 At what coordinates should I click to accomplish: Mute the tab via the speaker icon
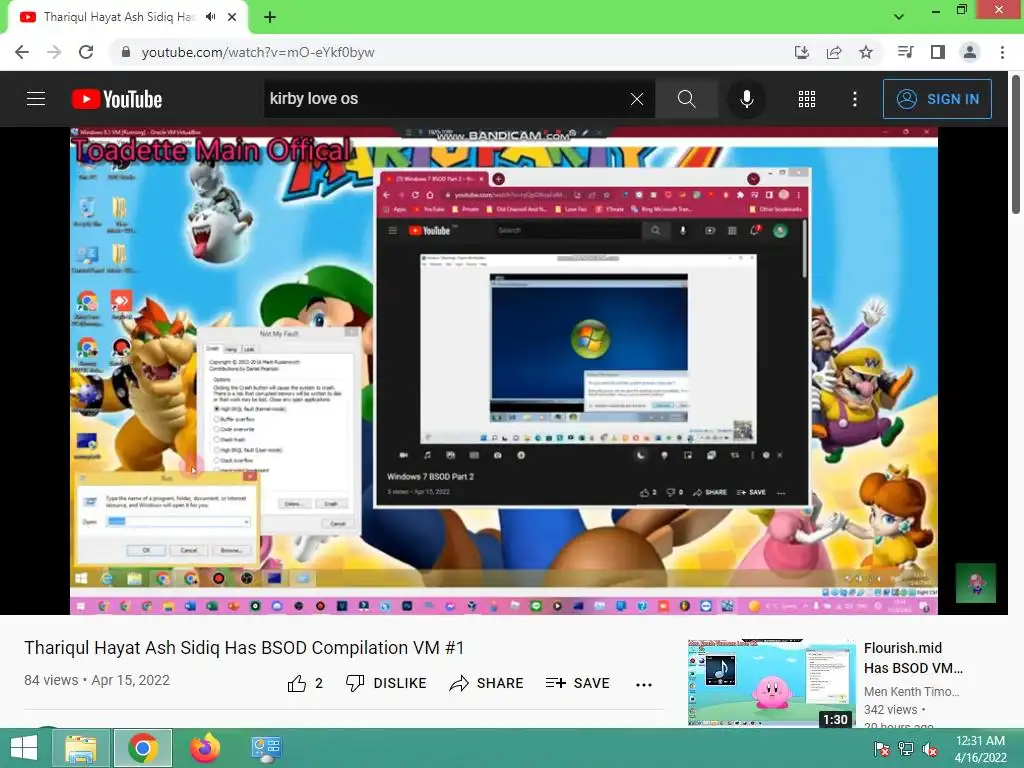pyautogui.click(x=210, y=17)
